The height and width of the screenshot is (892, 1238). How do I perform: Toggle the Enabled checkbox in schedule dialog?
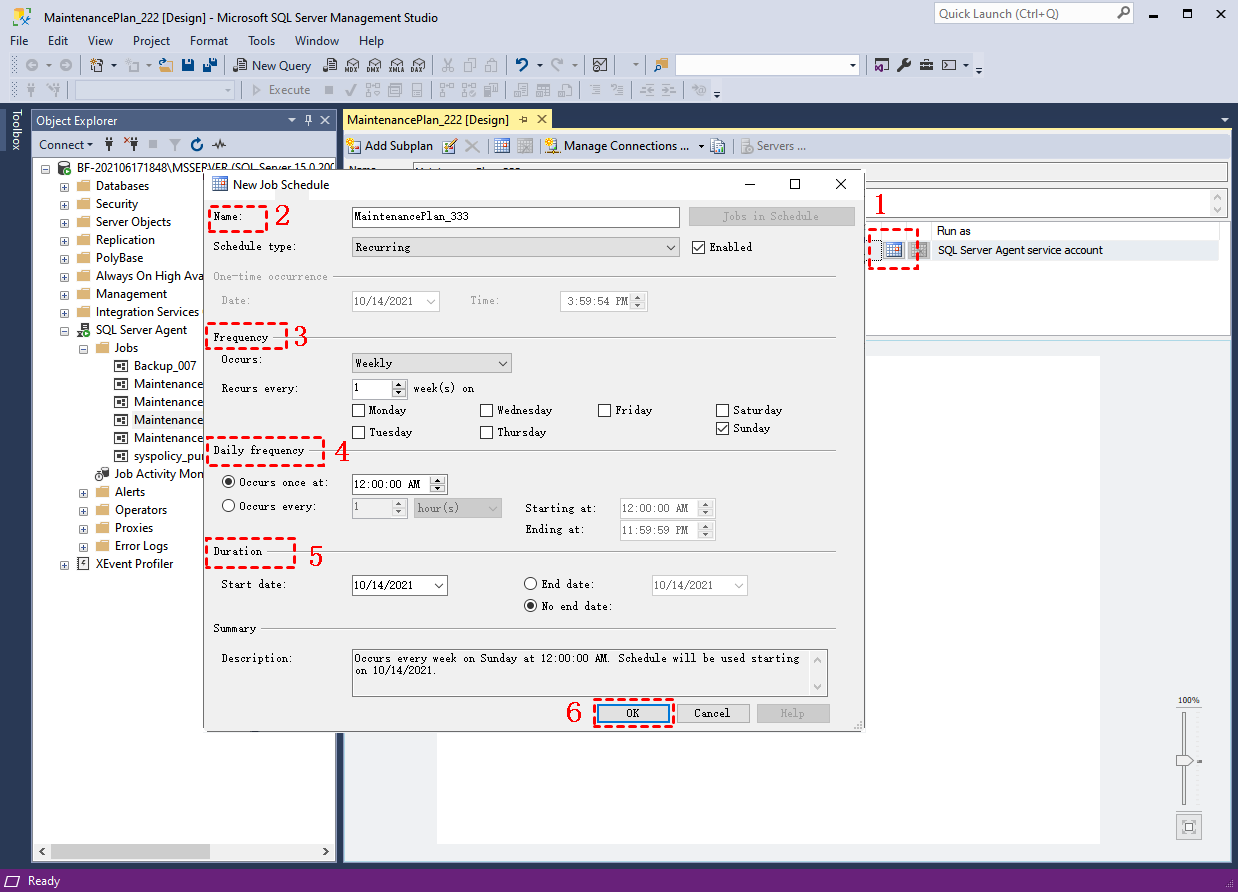pyautogui.click(x=699, y=247)
